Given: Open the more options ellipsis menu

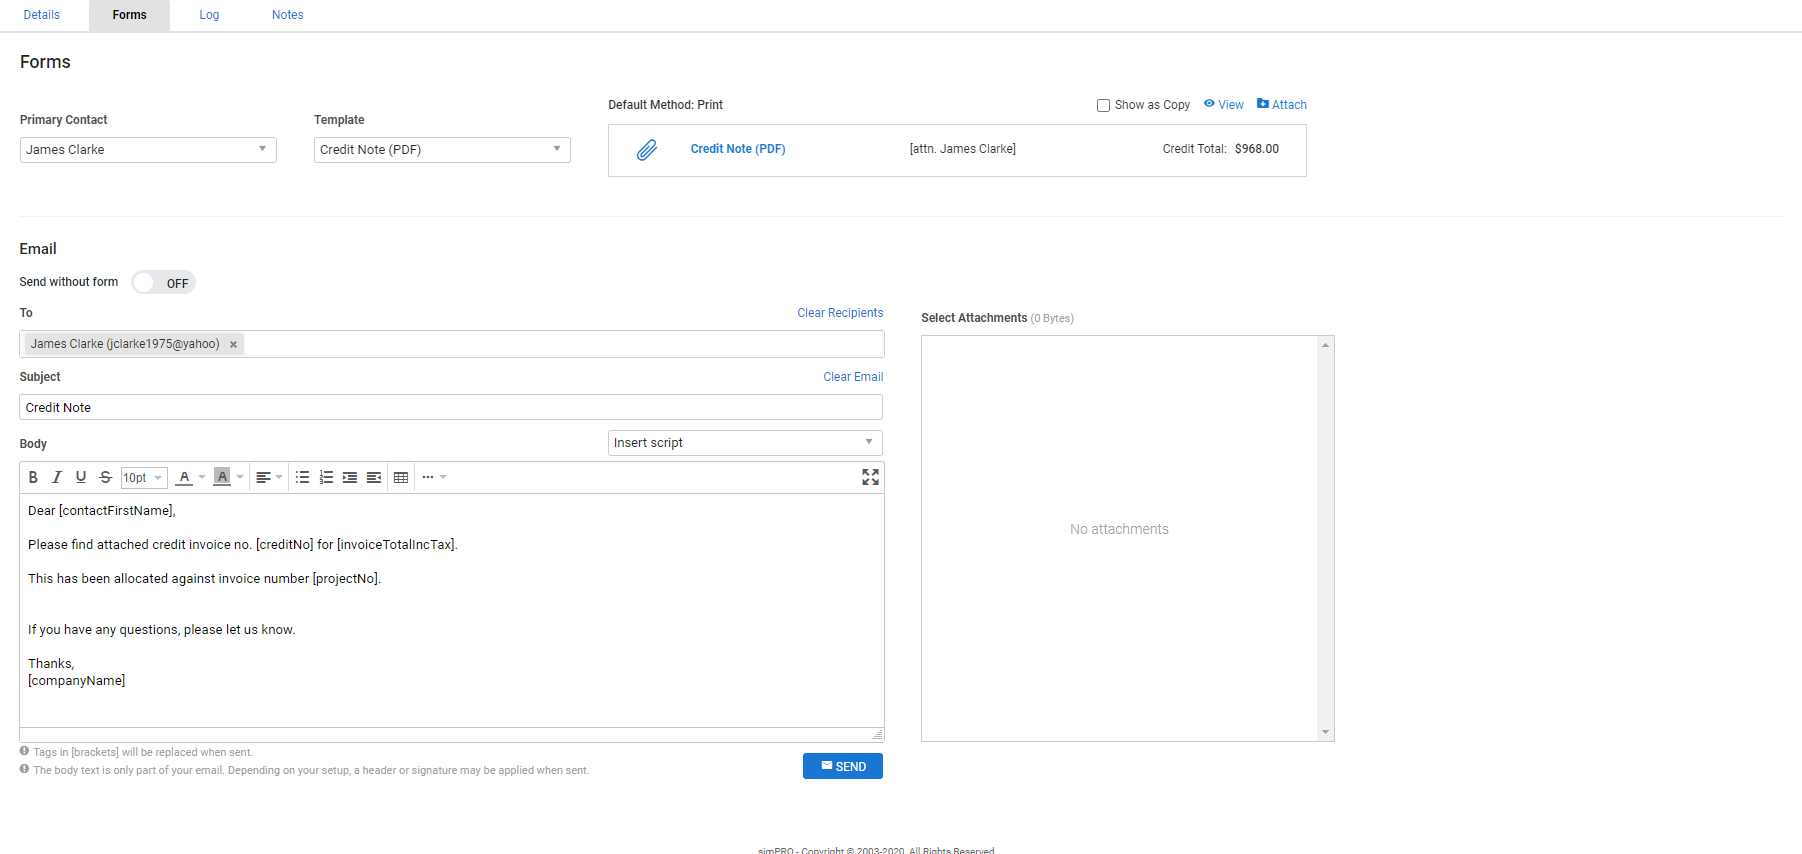Looking at the screenshot, I should [428, 478].
